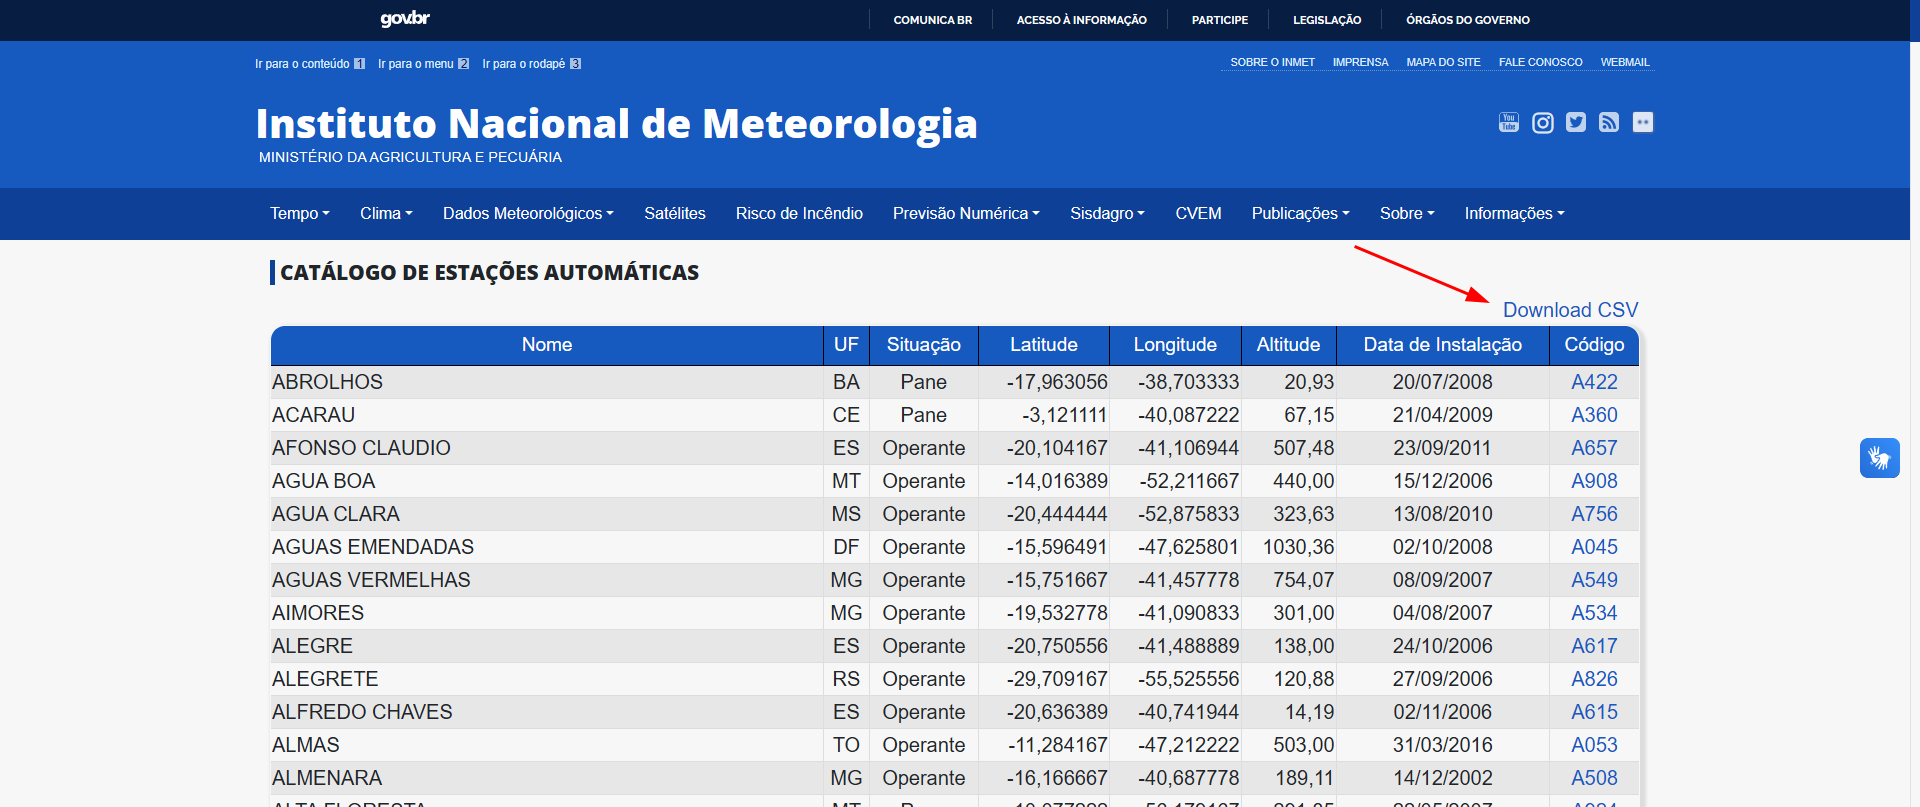Click the Data de Instalação column header
1920x807 pixels.
(x=1443, y=345)
